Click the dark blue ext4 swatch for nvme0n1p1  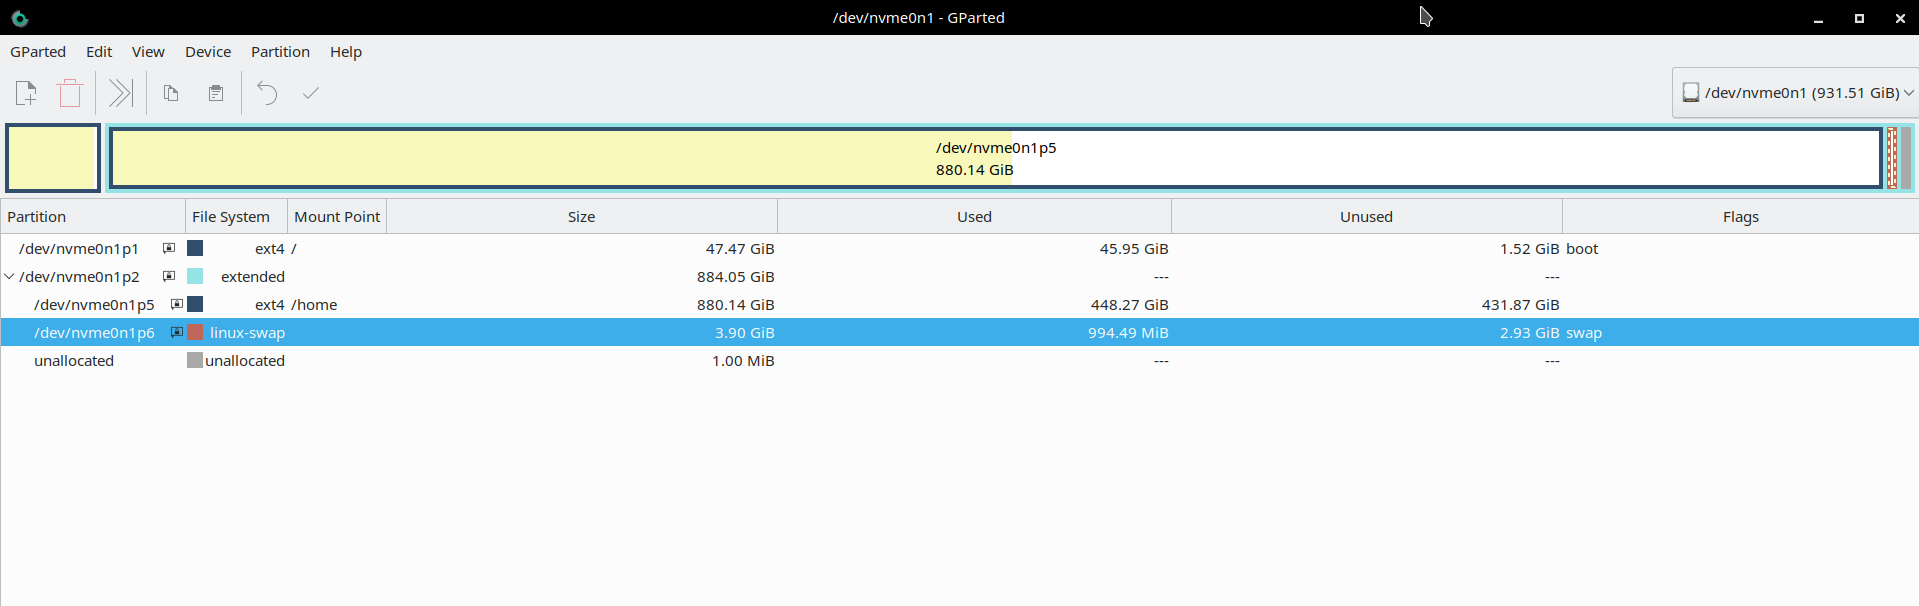pyautogui.click(x=195, y=248)
